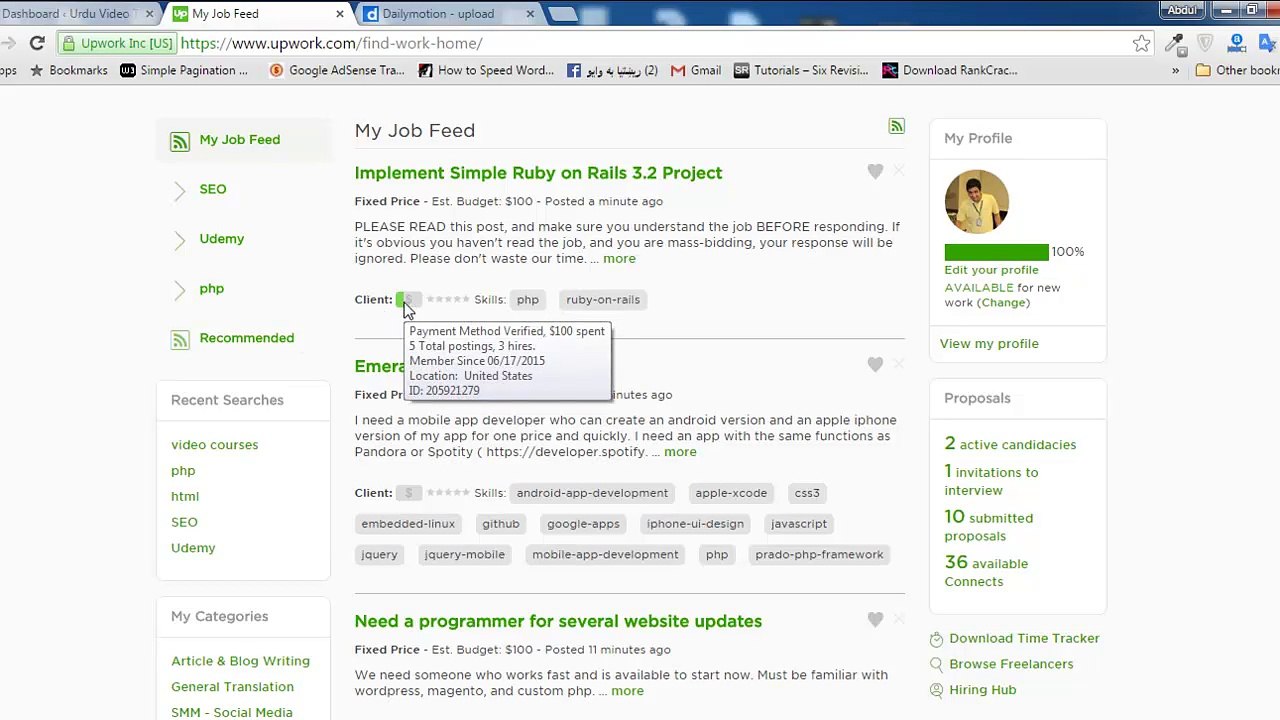1280x720 pixels.
Task: Click the Browse Freelancers search icon
Action: tap(936, 664)
